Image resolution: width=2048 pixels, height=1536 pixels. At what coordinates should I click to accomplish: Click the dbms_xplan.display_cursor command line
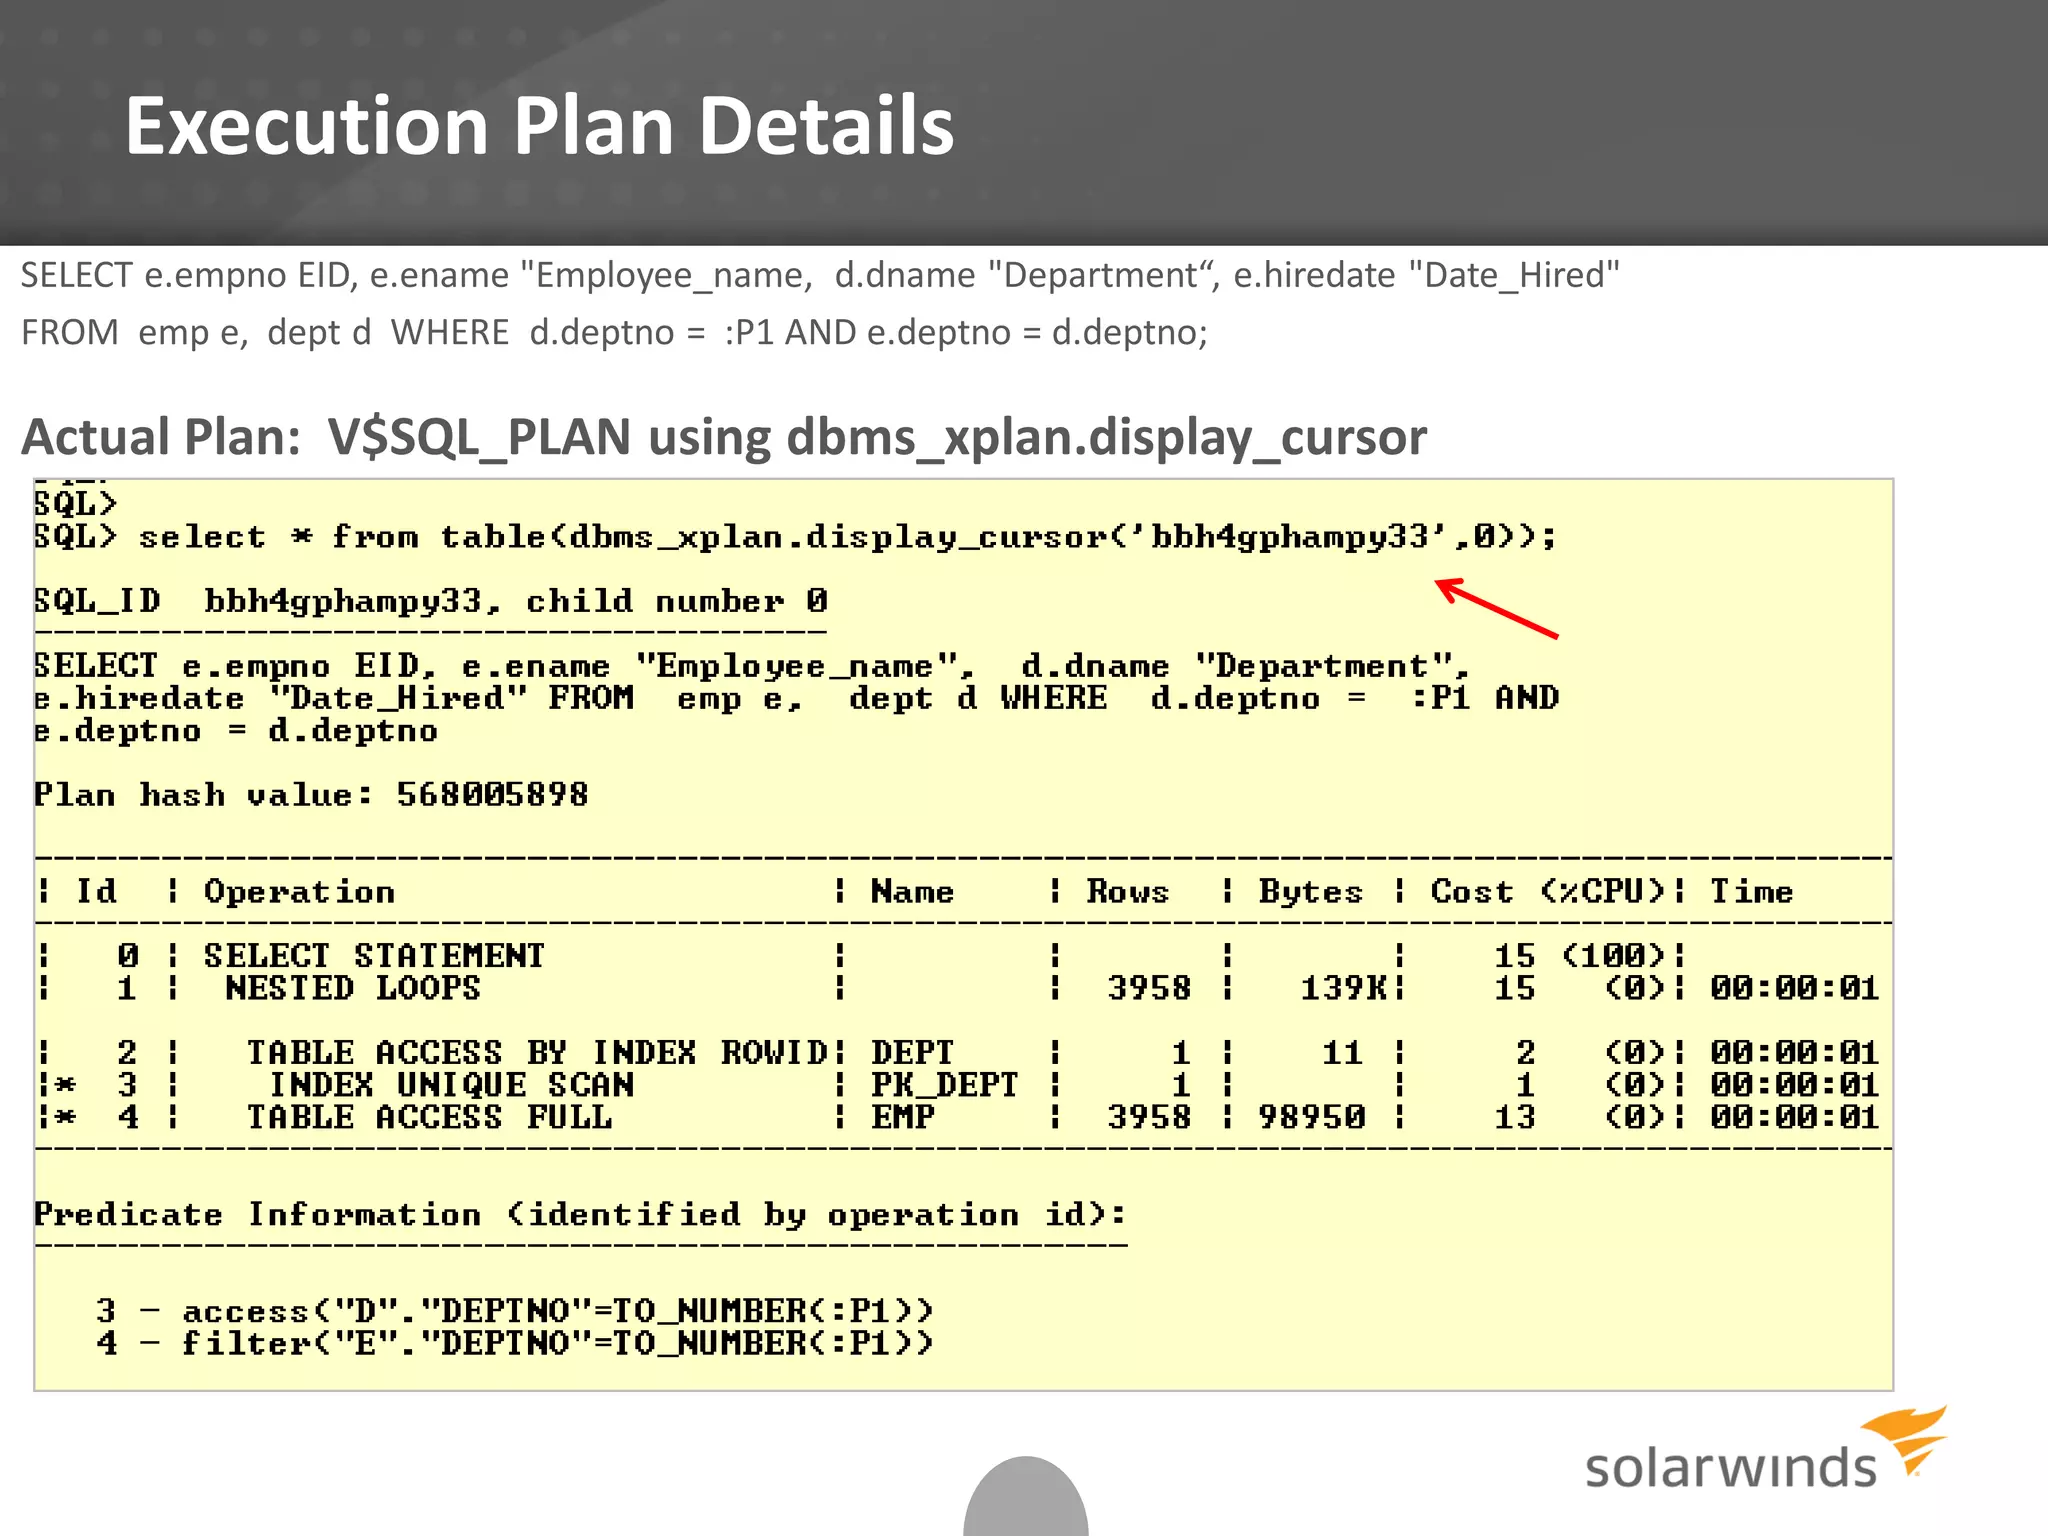796,537
